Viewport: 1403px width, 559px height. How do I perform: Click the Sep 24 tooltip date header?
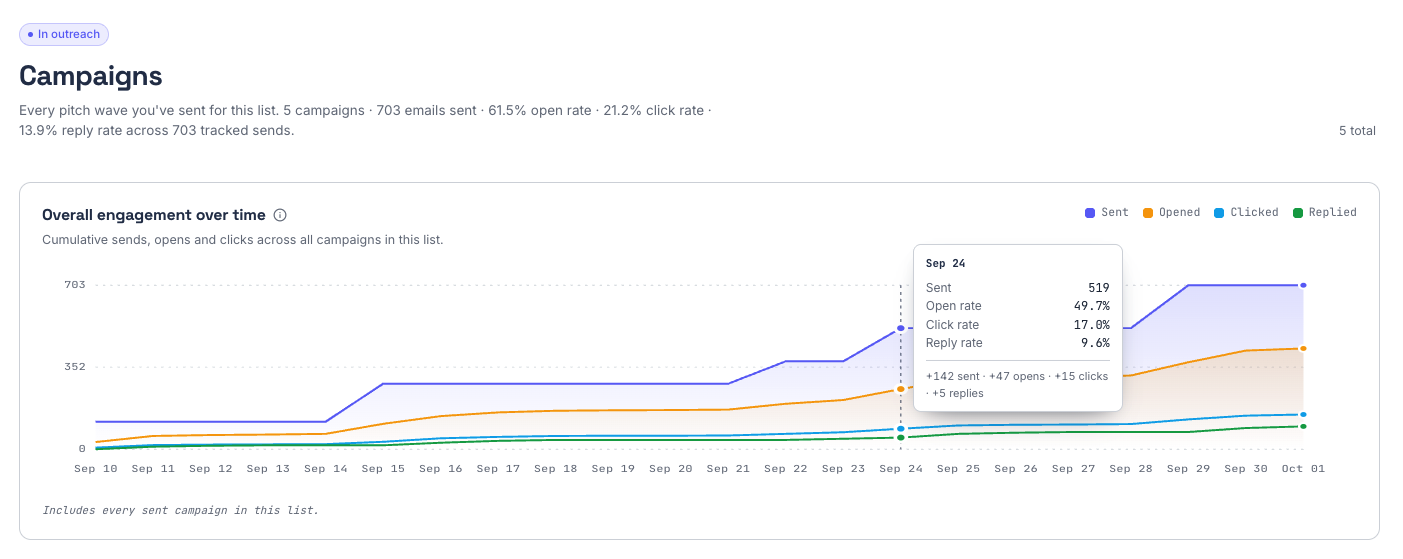point(946,264)
